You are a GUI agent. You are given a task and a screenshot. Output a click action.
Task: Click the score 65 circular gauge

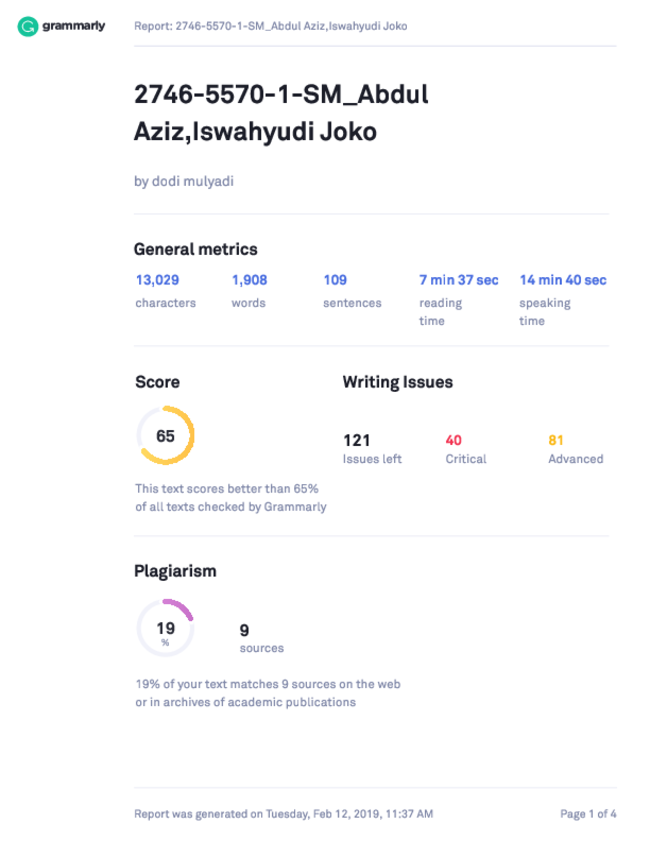165,435
